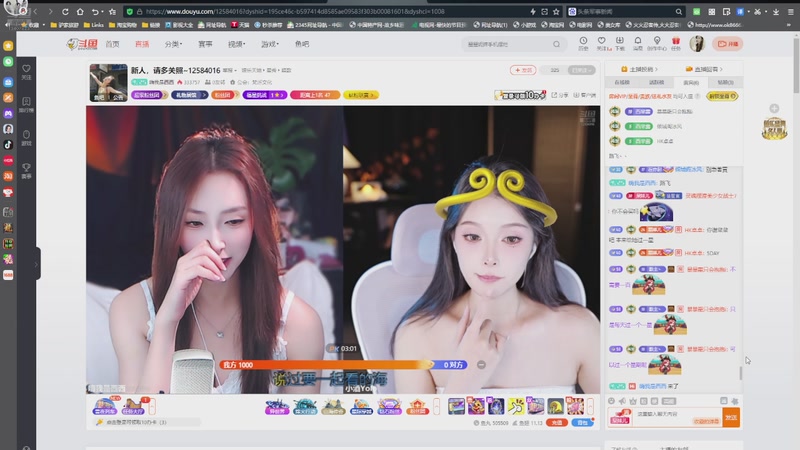
Task: Open 直播回看 link above chat
Action: (704, 69)
